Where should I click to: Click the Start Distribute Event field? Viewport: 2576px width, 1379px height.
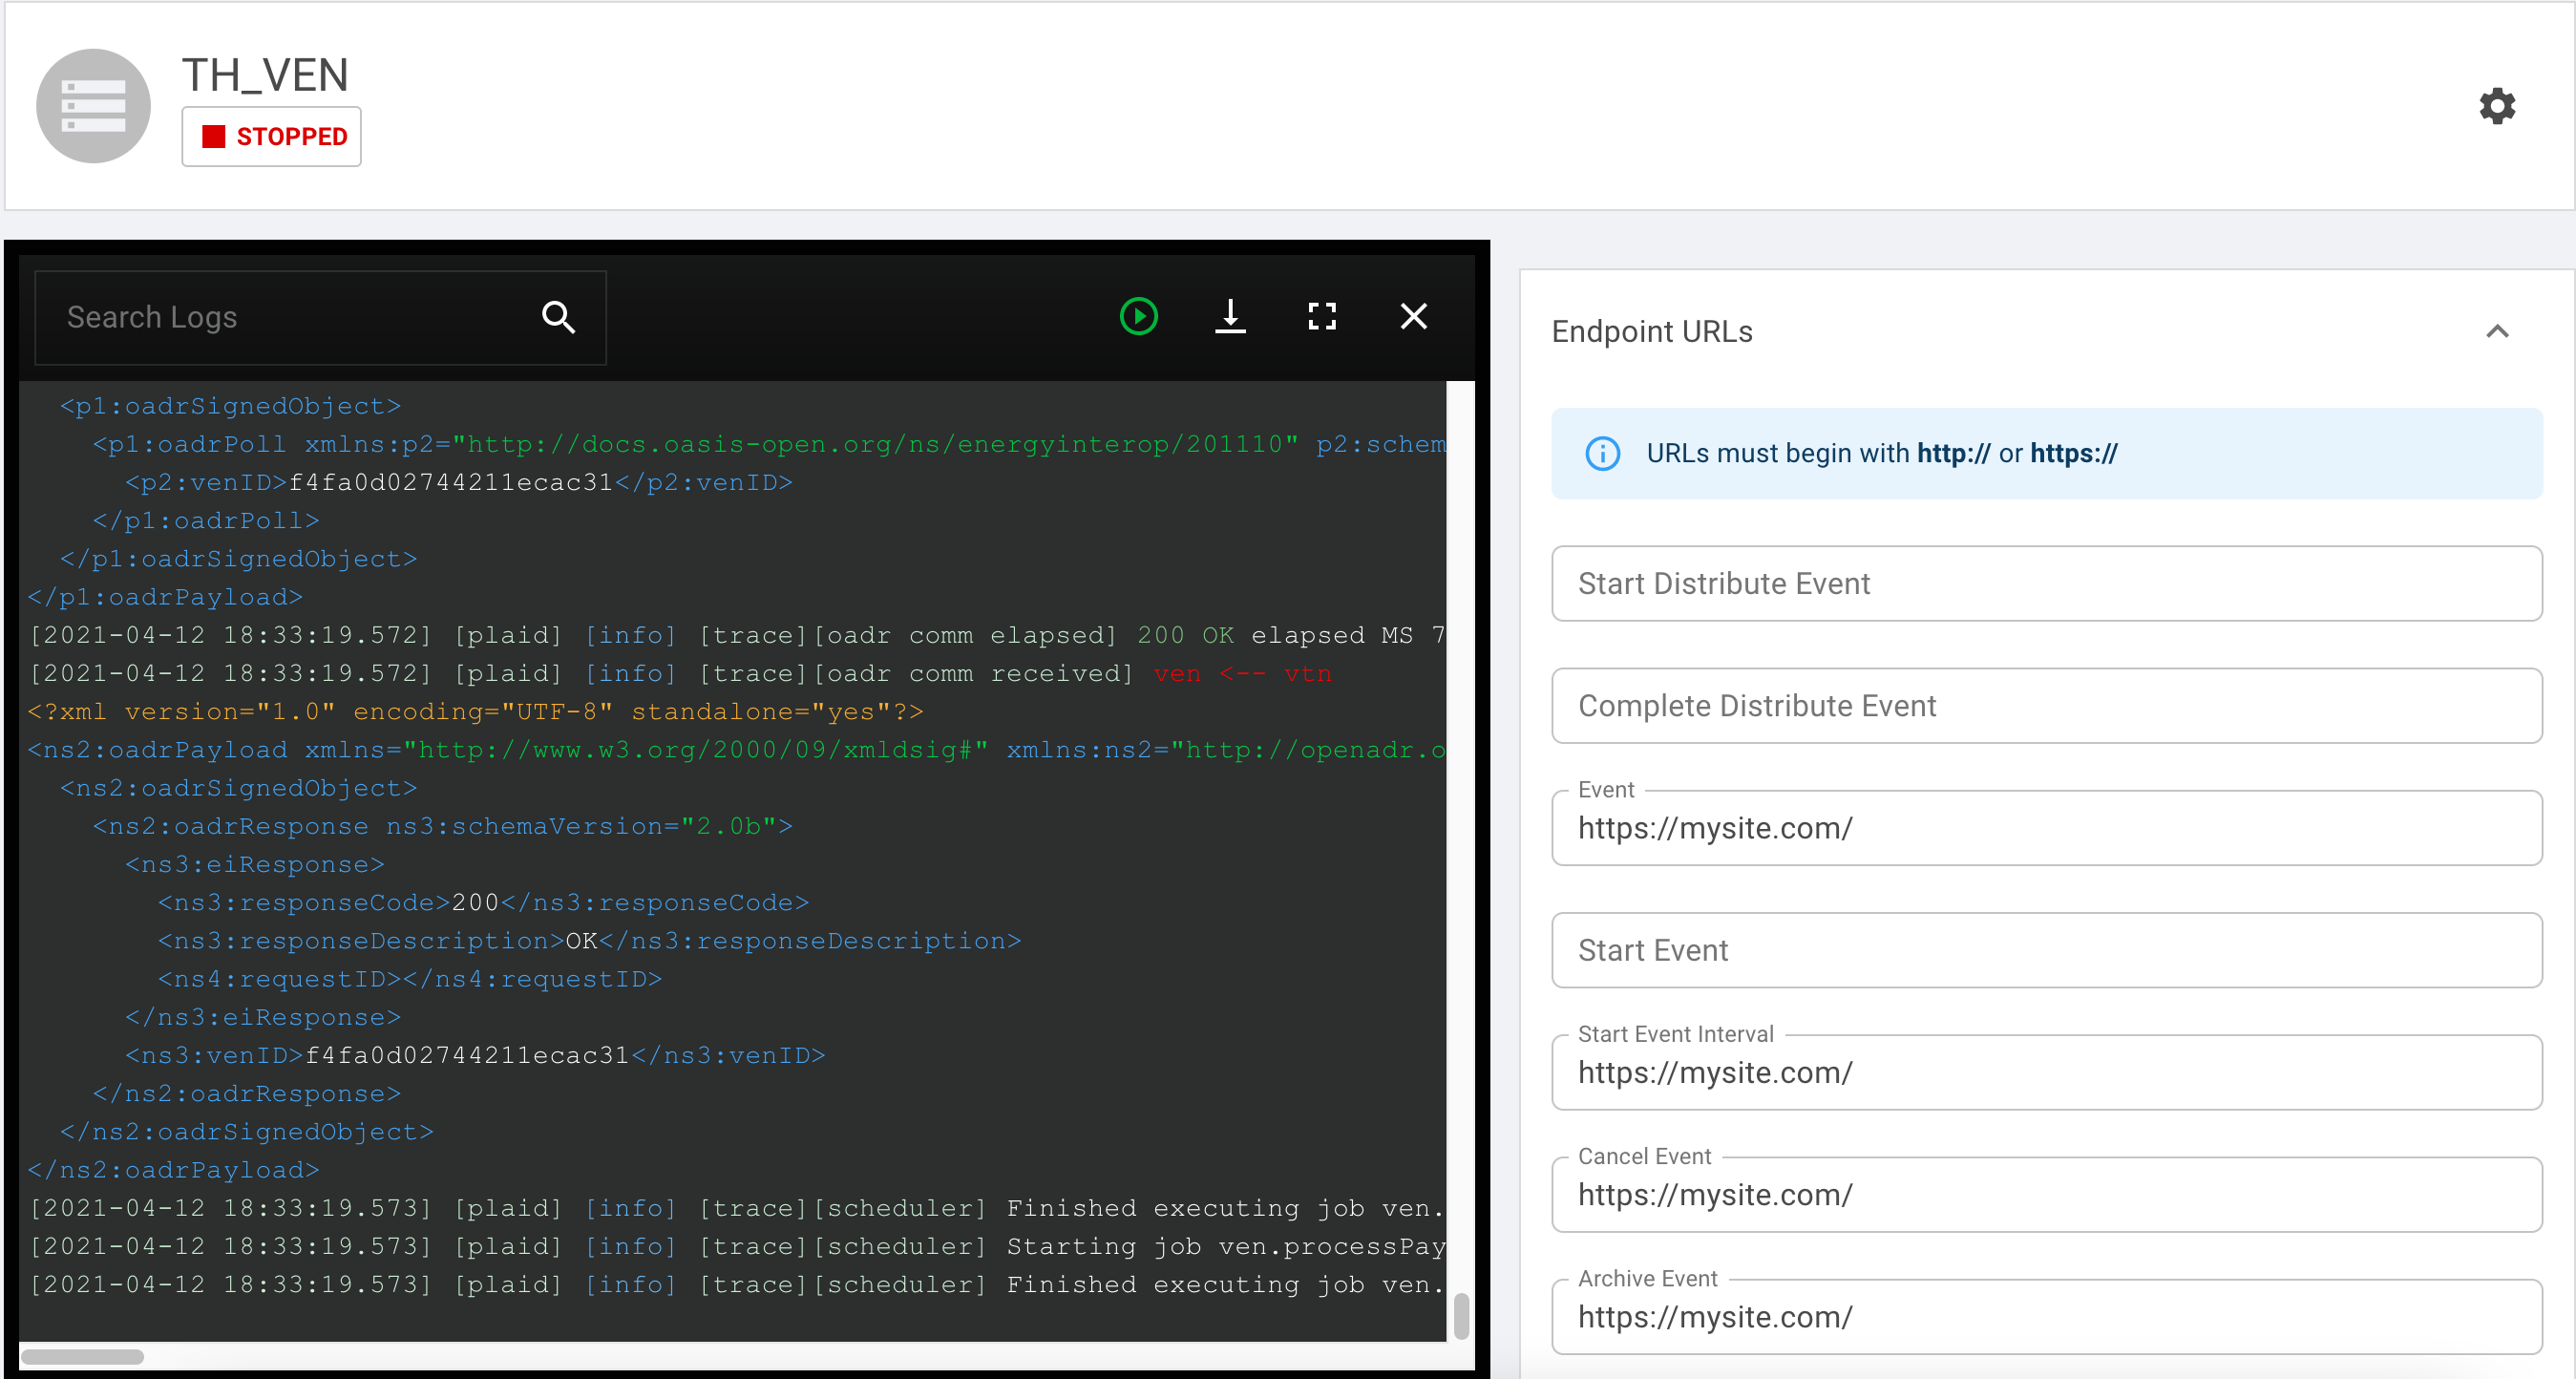pyautogui.click(x=2046, y=584)
